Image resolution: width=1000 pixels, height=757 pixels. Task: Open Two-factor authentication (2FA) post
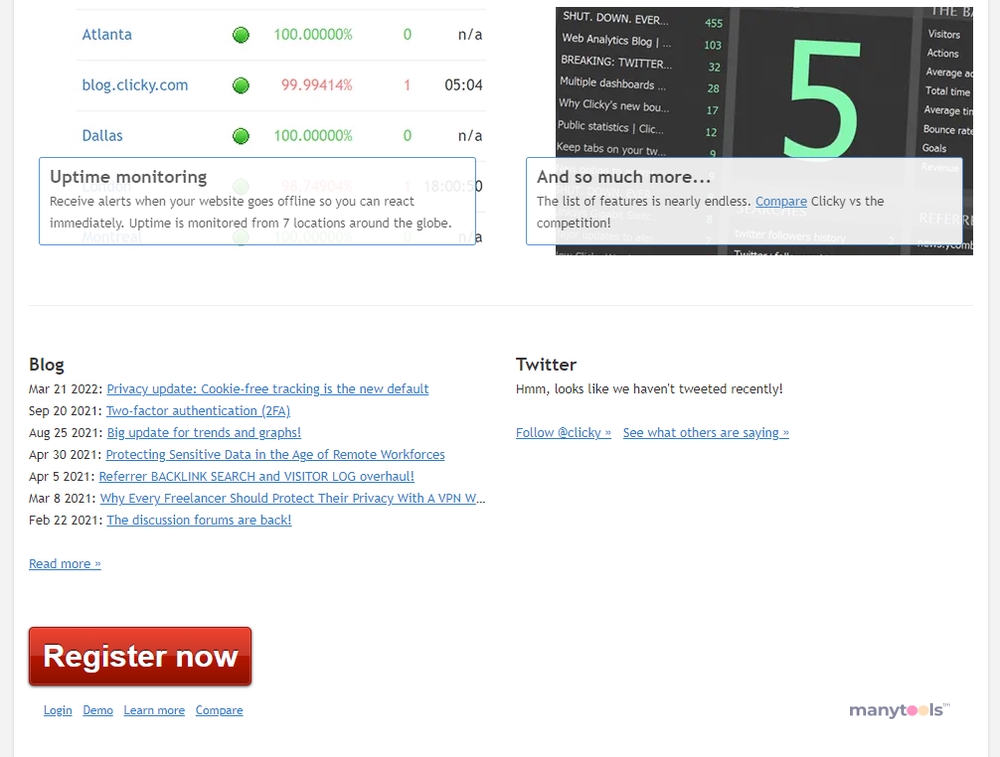point(198,411)
